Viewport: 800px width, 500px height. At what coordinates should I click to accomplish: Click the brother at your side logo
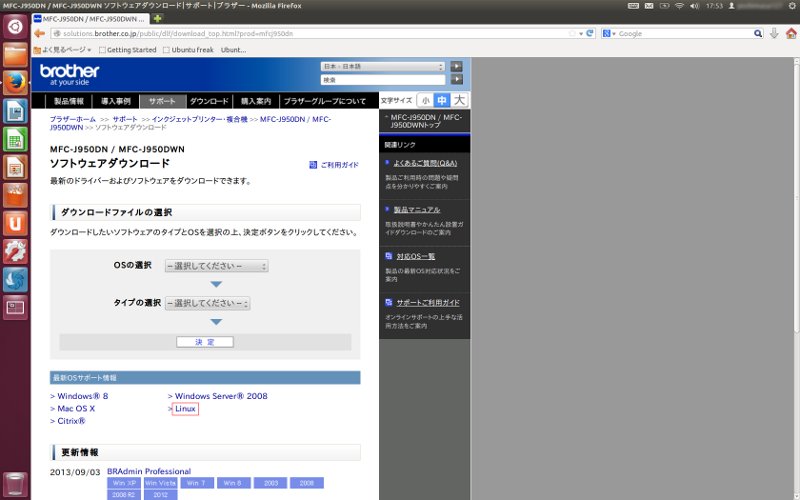69,74
